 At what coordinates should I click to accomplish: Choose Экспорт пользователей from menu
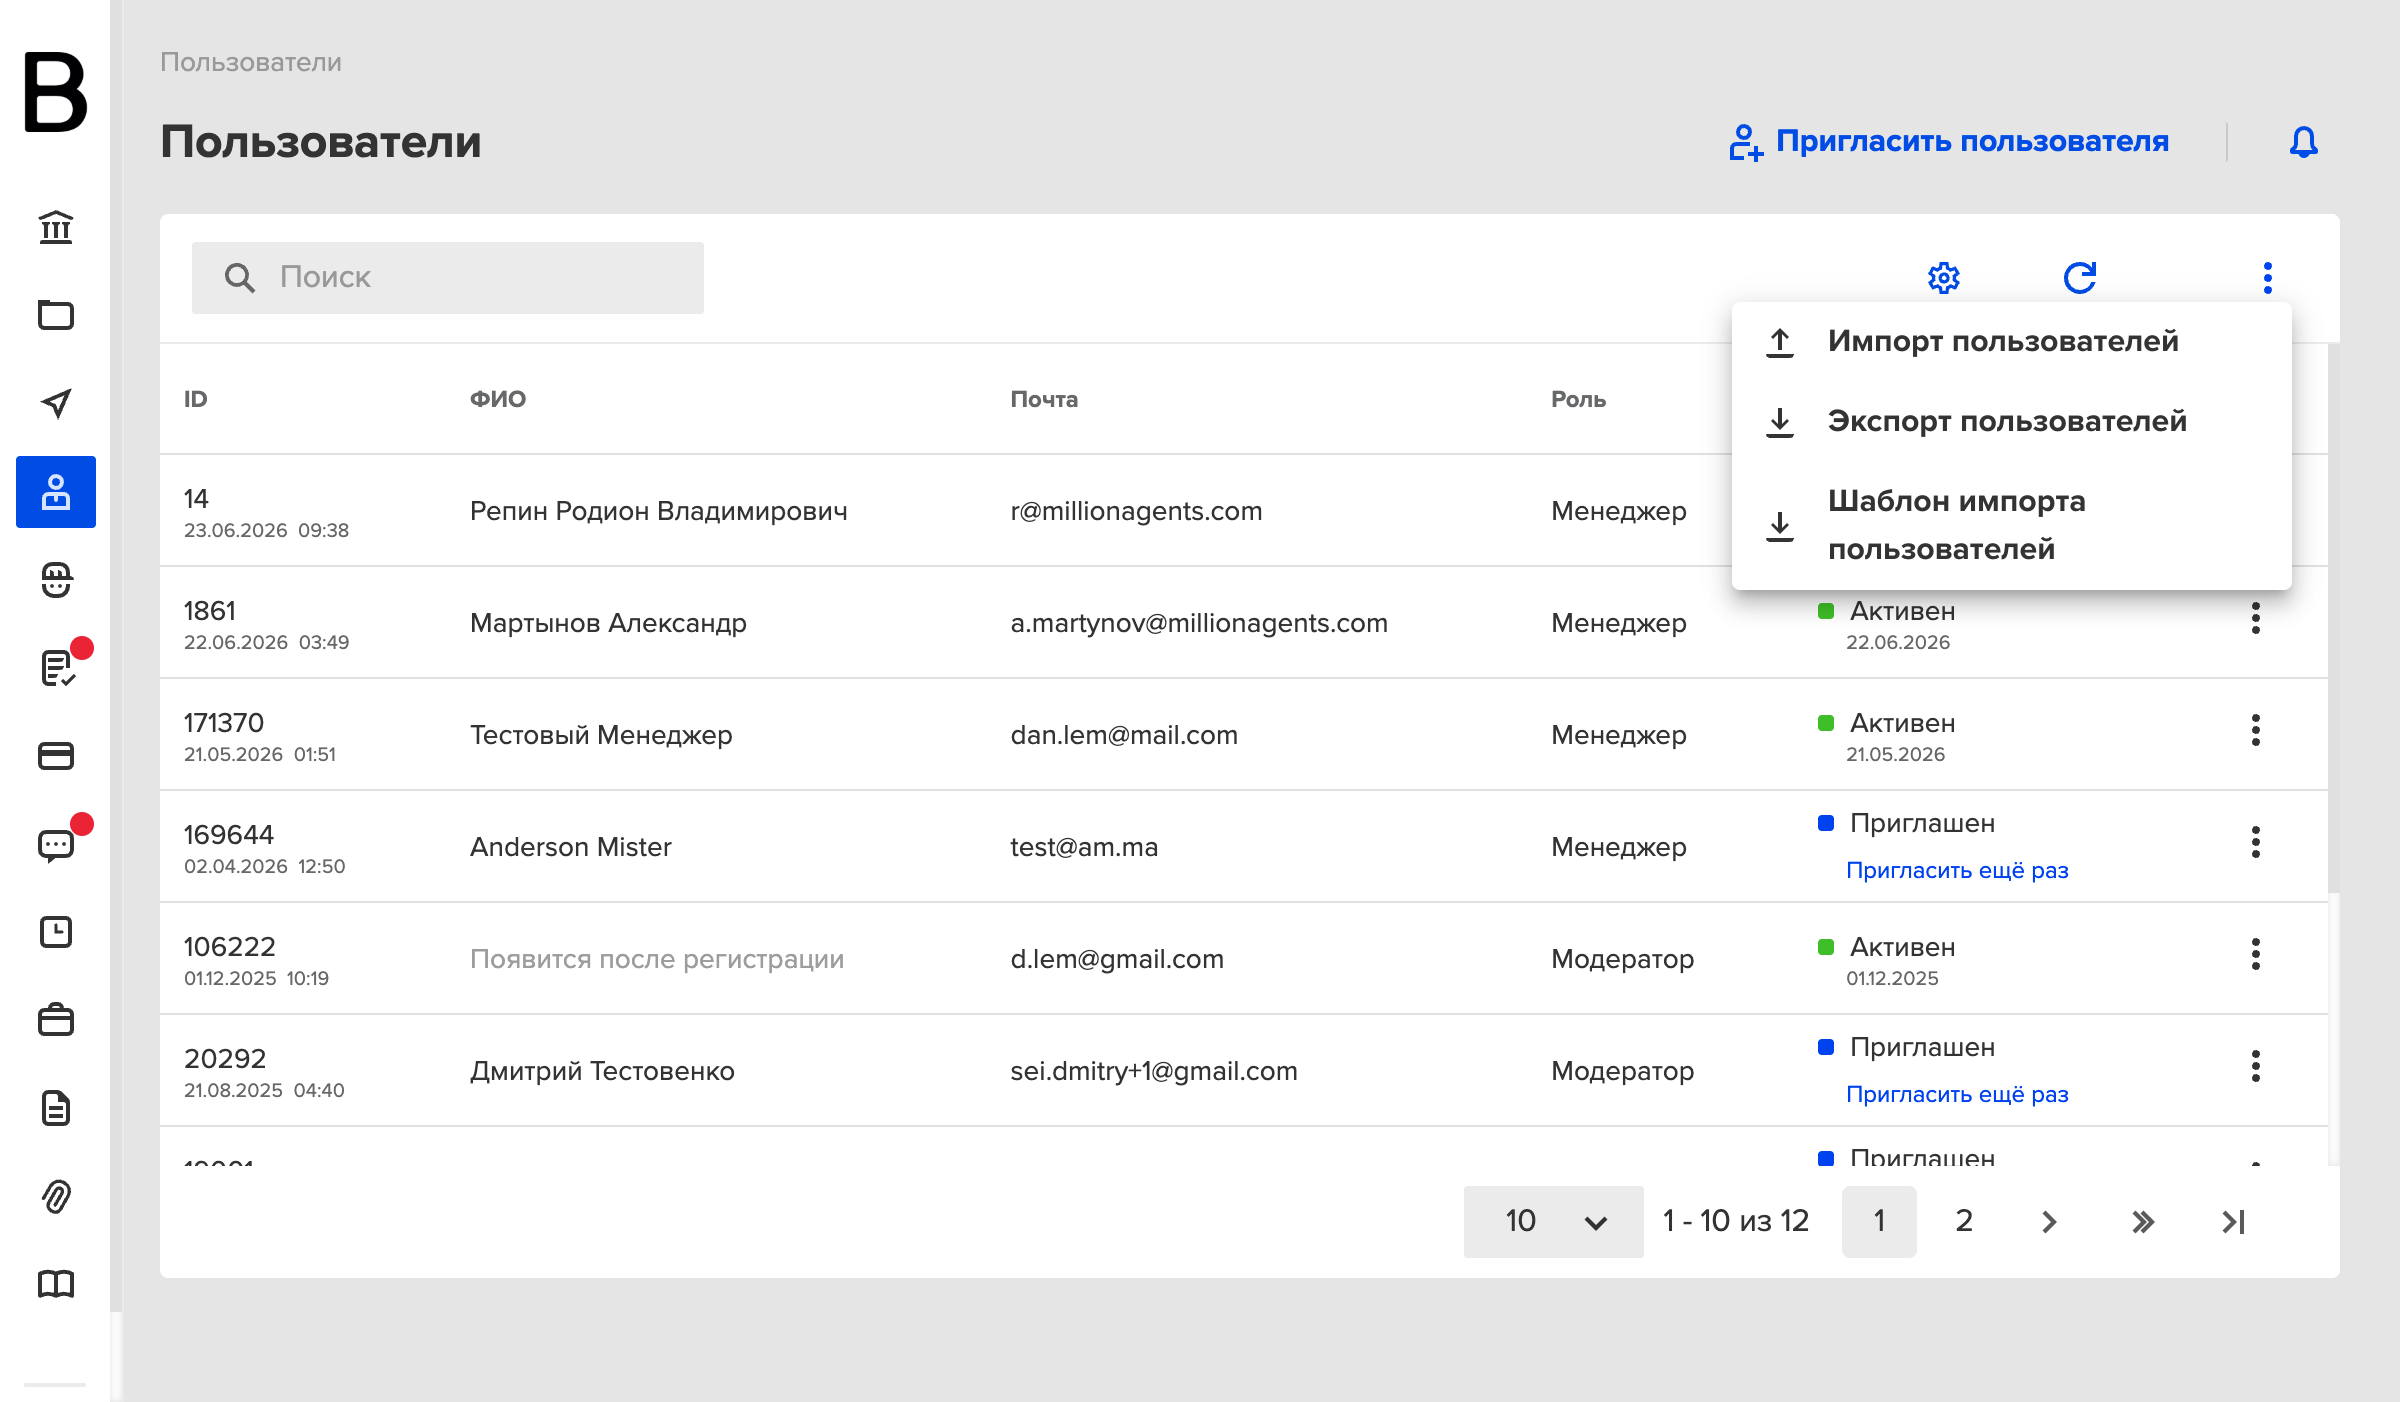[x=2012, y=422]
